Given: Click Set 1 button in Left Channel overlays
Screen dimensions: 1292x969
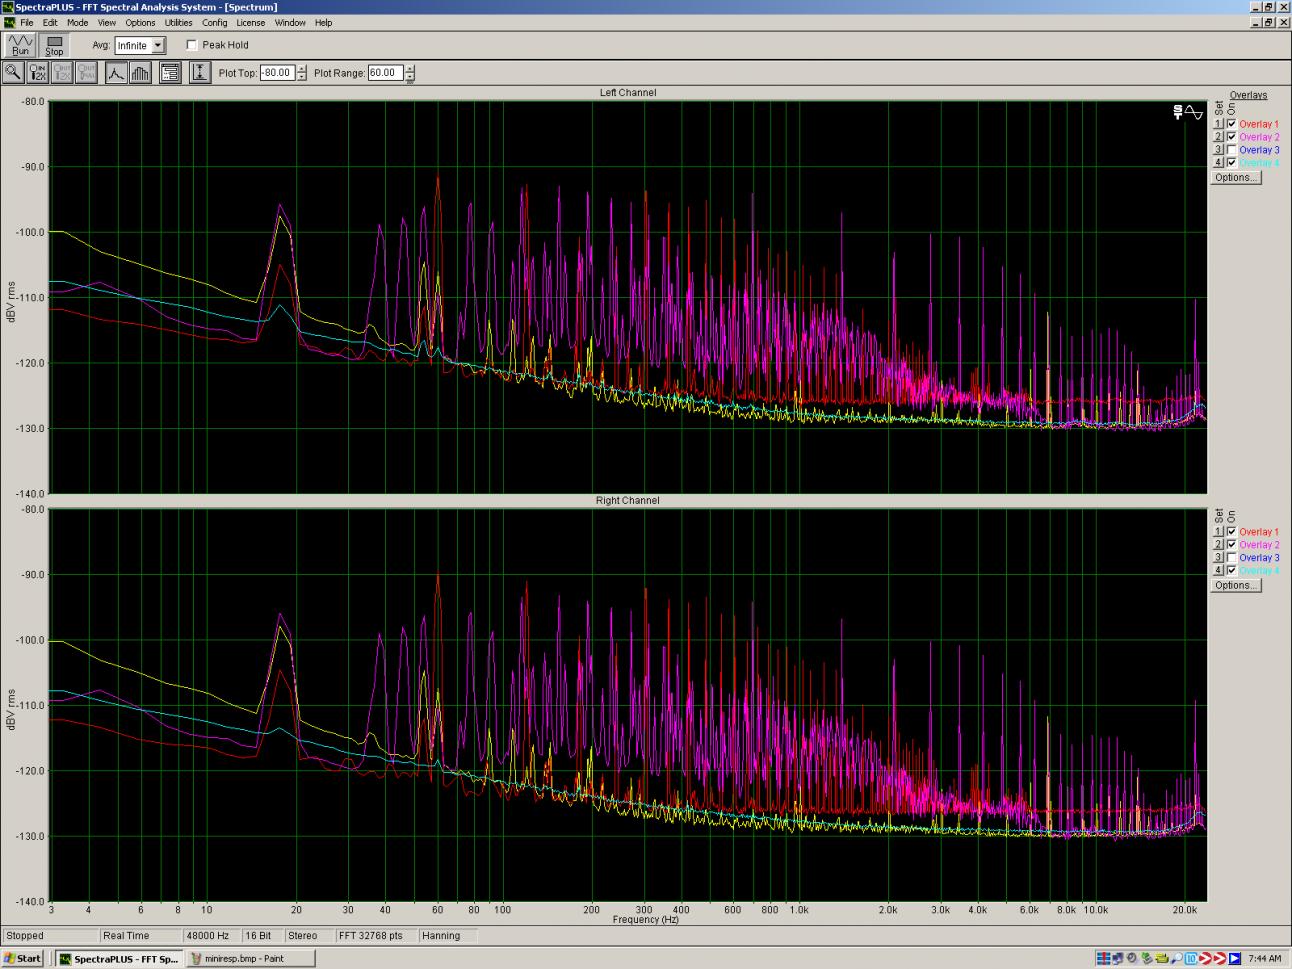Looking at the screenshot, I should (1219, 124).
